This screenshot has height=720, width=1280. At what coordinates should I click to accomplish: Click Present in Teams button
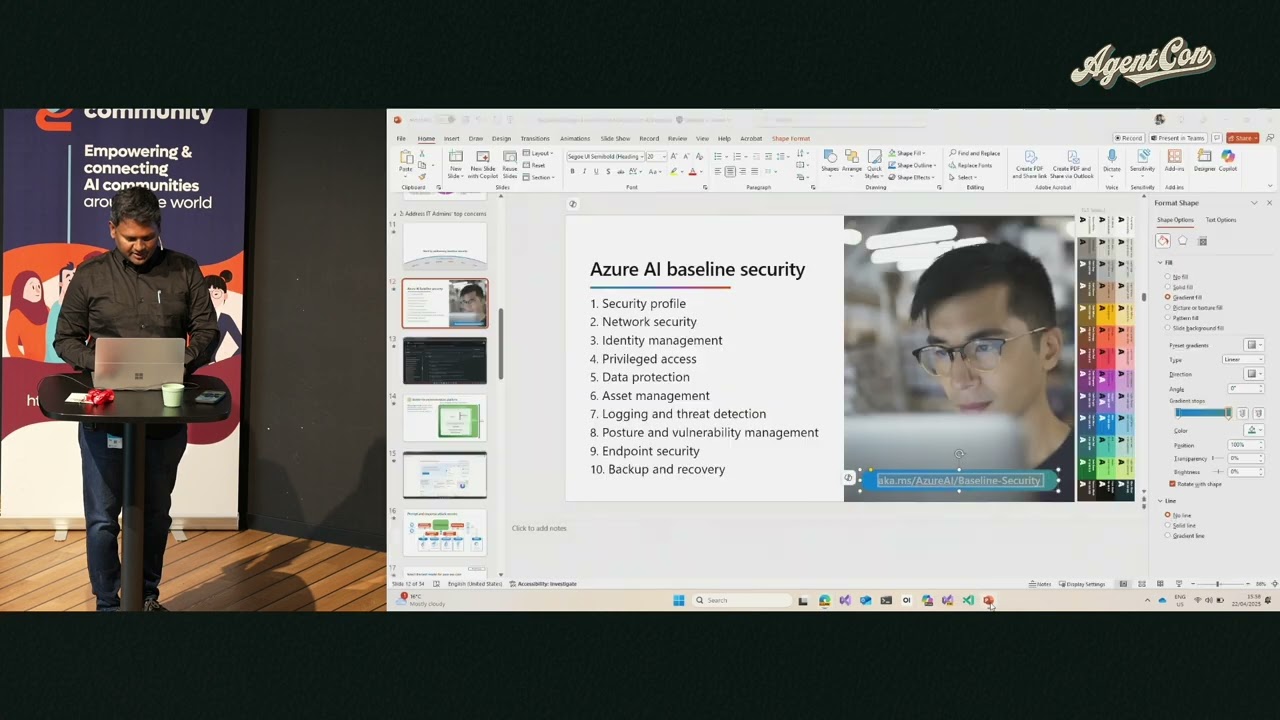1180,138
